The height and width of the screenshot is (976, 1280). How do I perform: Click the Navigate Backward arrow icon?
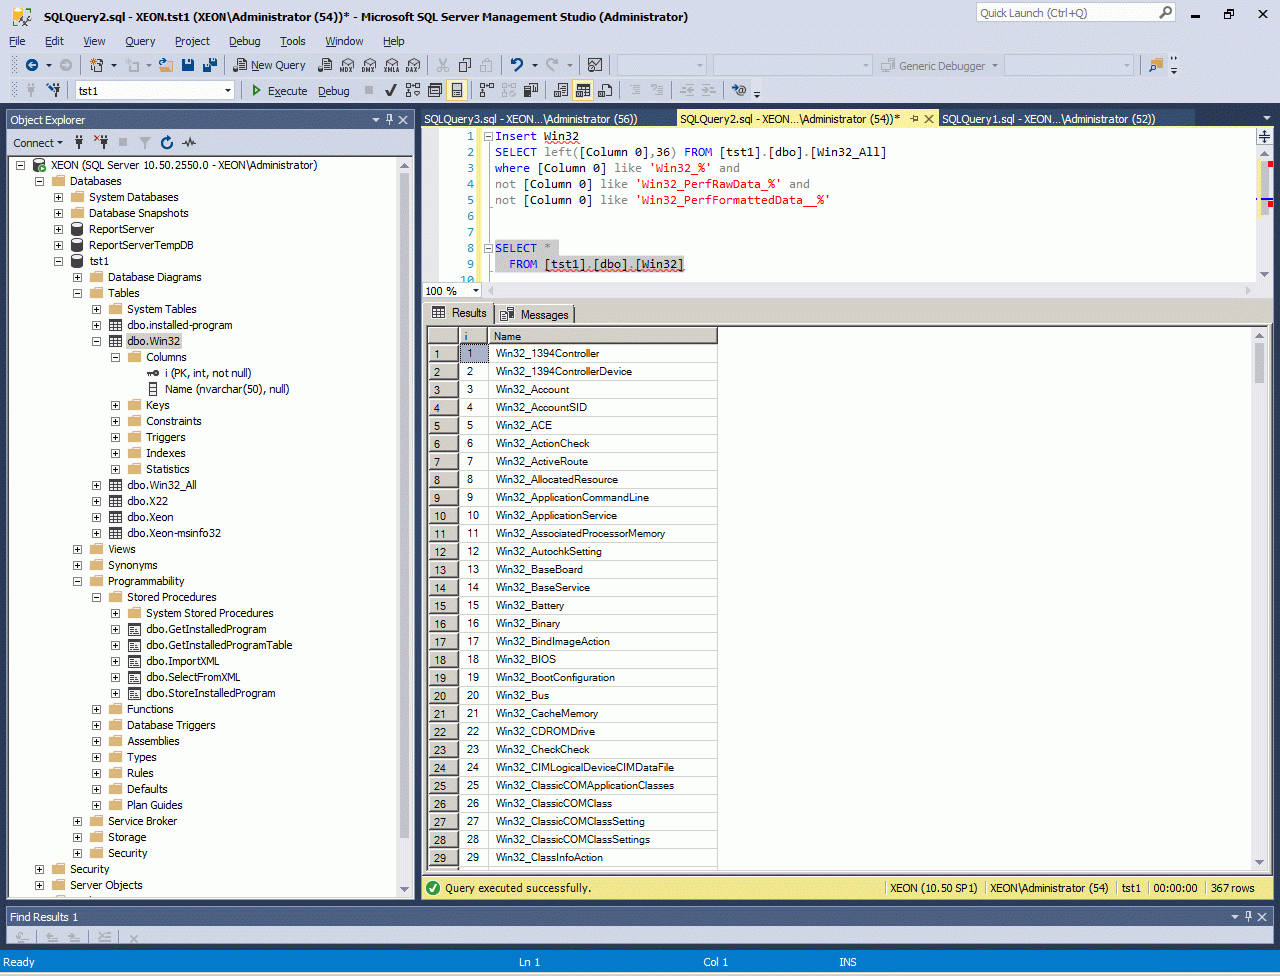click(32, 65)
